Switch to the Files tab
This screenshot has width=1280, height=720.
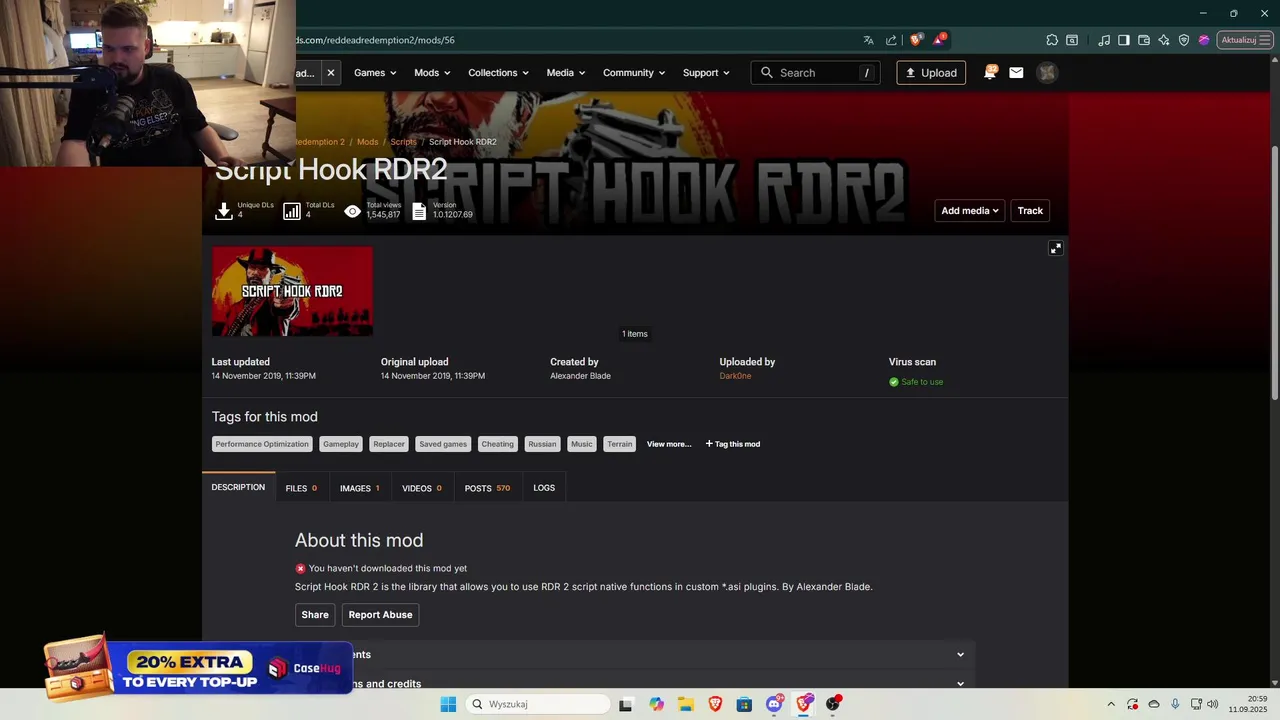click(301, 488)
